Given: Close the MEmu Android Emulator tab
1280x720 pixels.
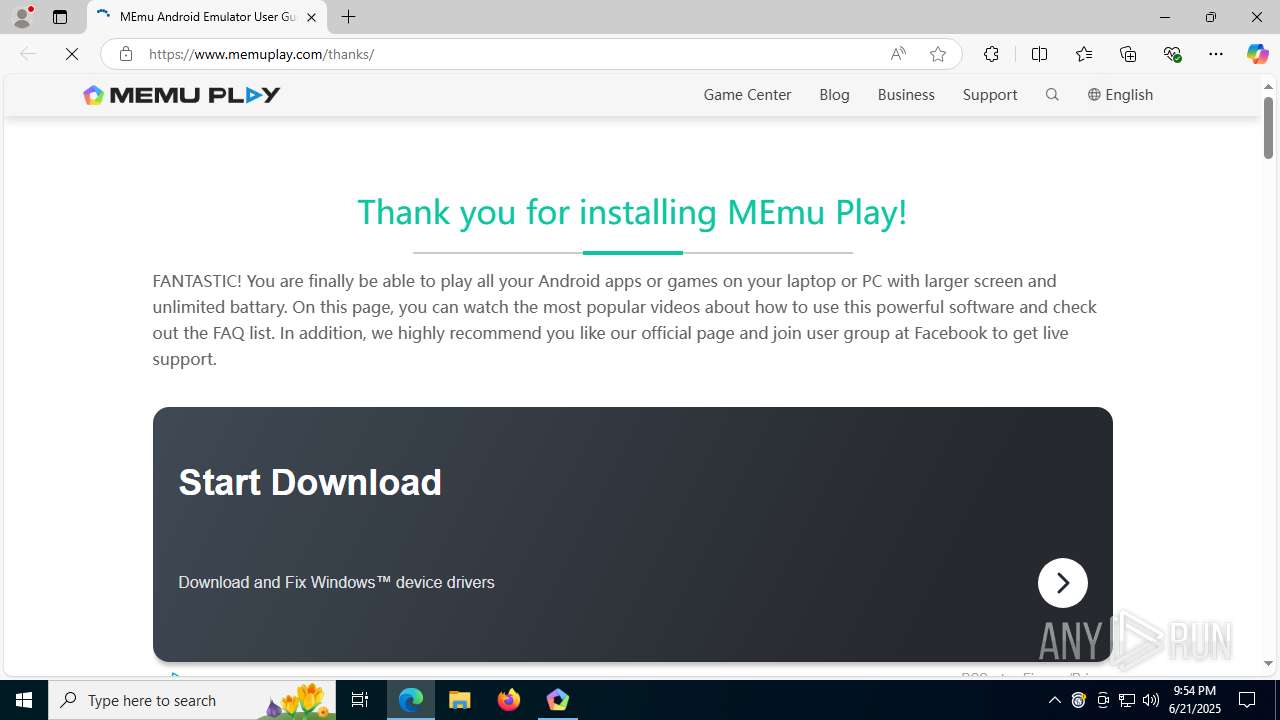Looking at the screenshot, I should pos(311,17).
